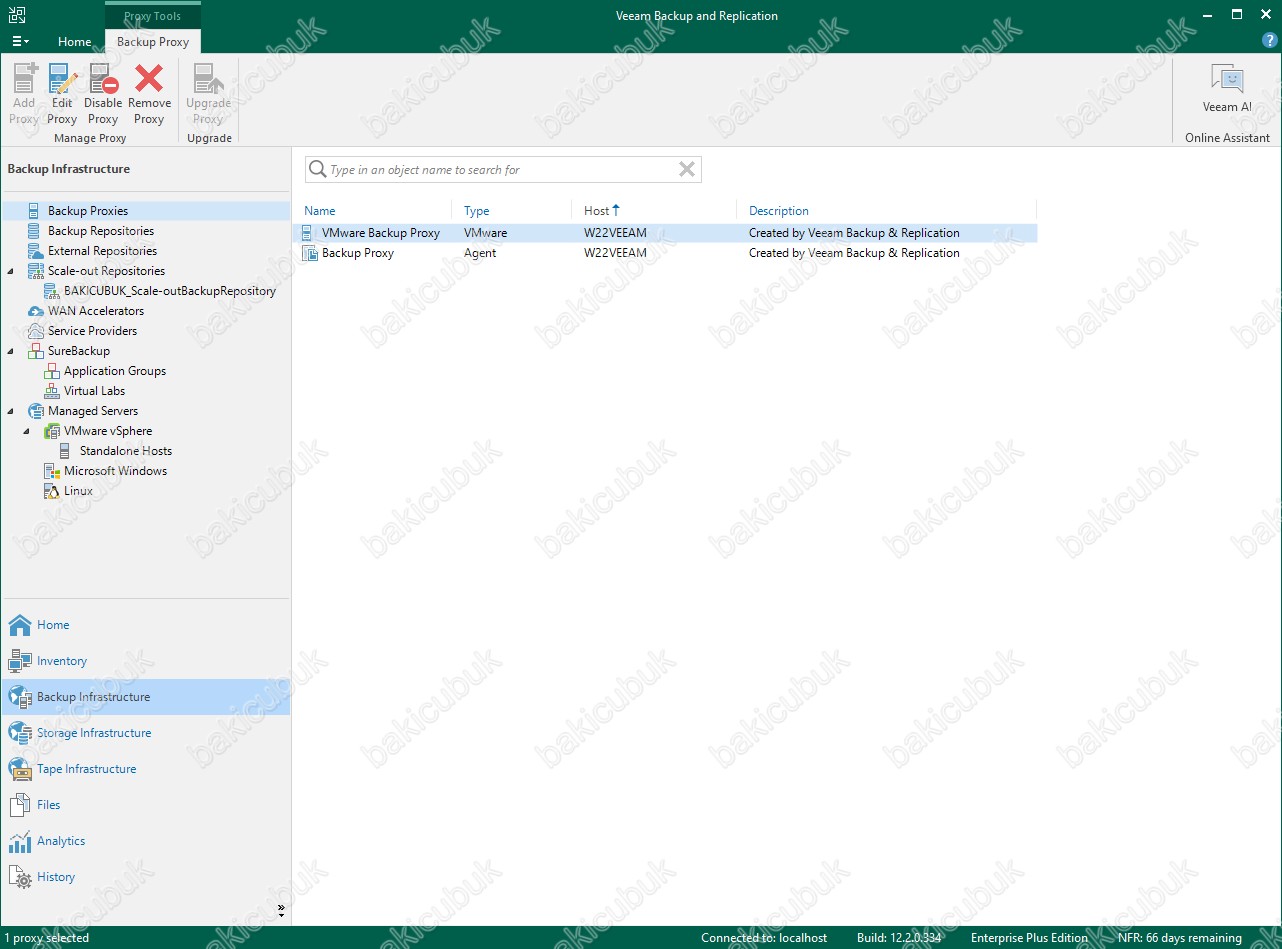This screenshot has width=1282, height=949.
Task: Click the VMware Backup Proxy row icon
Action: pyautogui.click(x=309, y=233)
